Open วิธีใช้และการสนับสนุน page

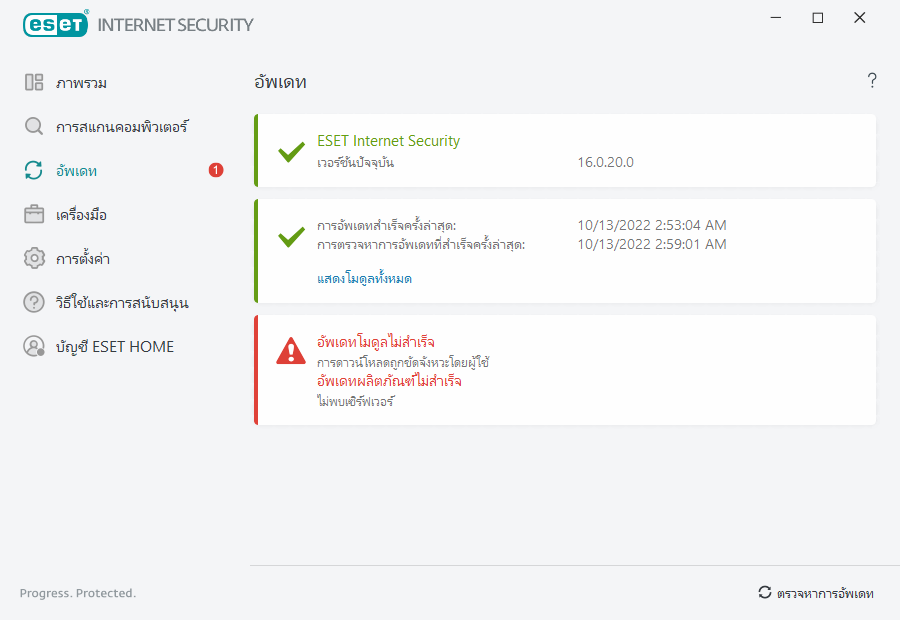(123, 303)
